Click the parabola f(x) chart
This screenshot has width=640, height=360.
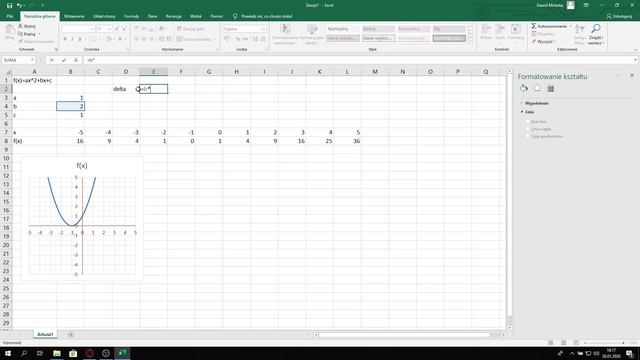pos(82,218)
